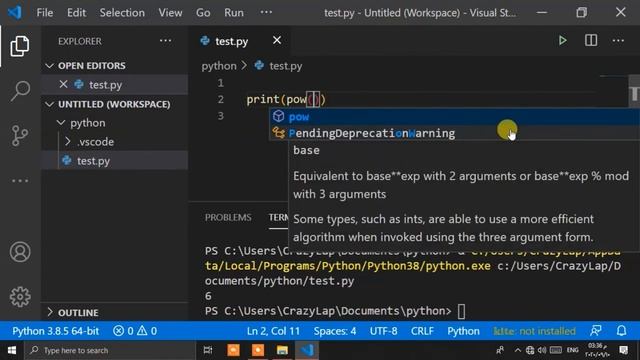Image resolution: width=640 pixels, height=360 pixels.
Task: Click python breadcrumb segment
Action: tap(219, 66)
